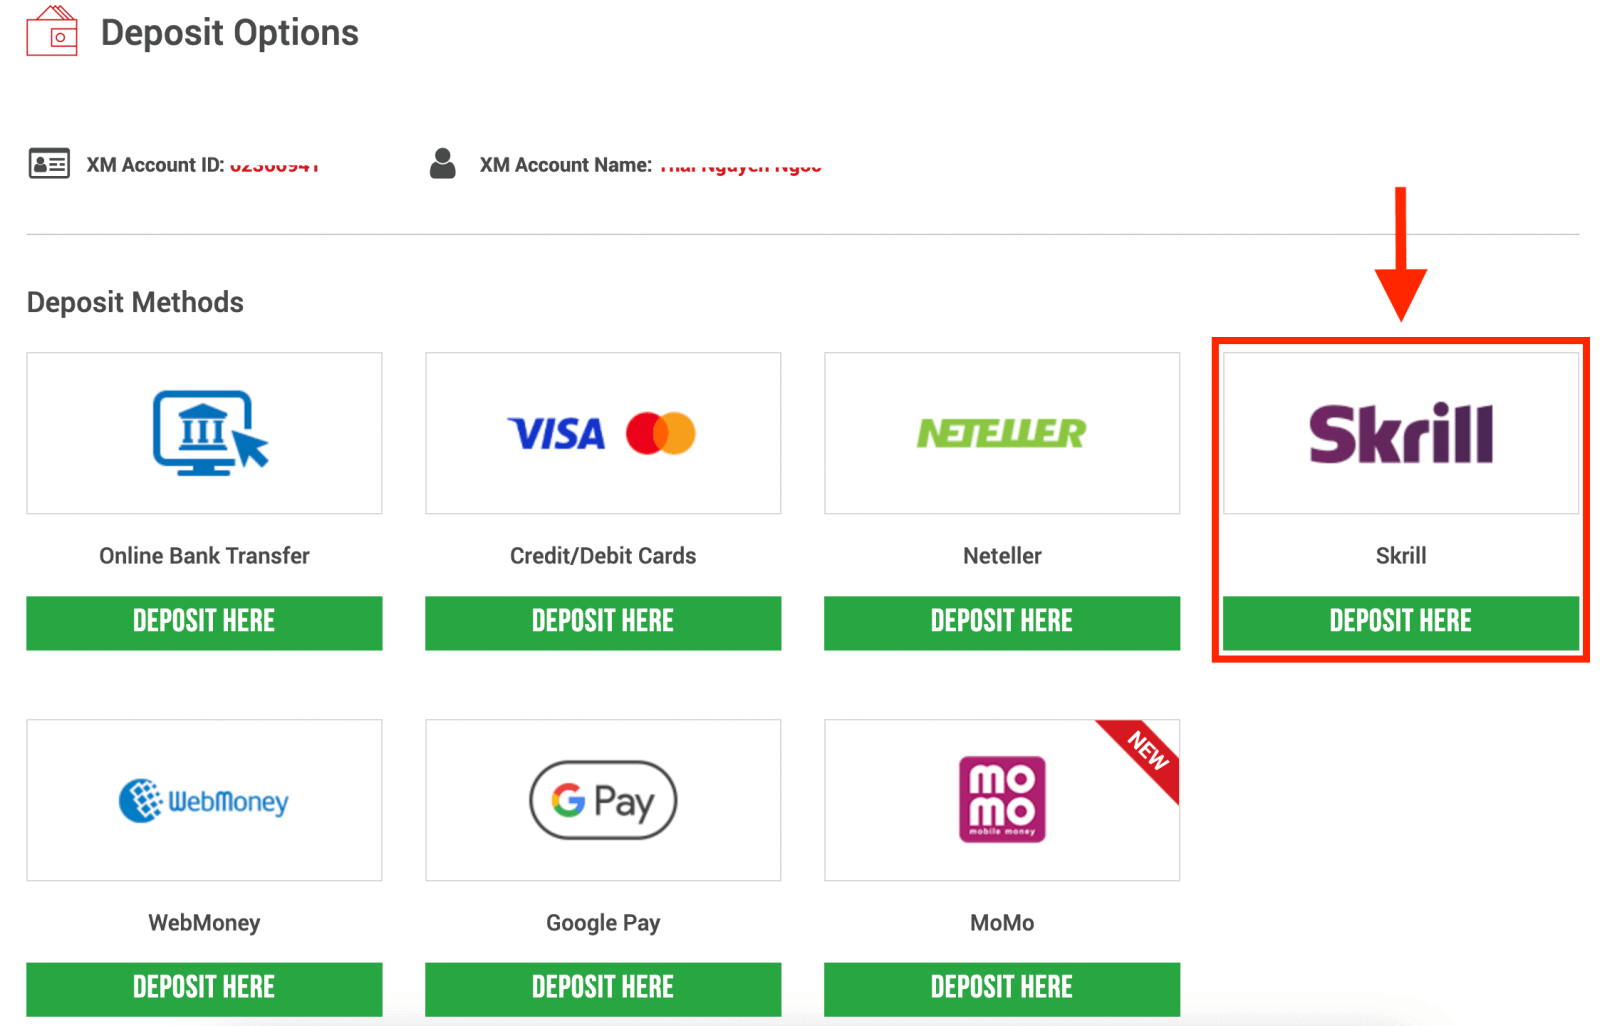Click DEPOSIT HERE under WebMoney
Screen dimensions: 1600x1026
[x=204, y=987]
